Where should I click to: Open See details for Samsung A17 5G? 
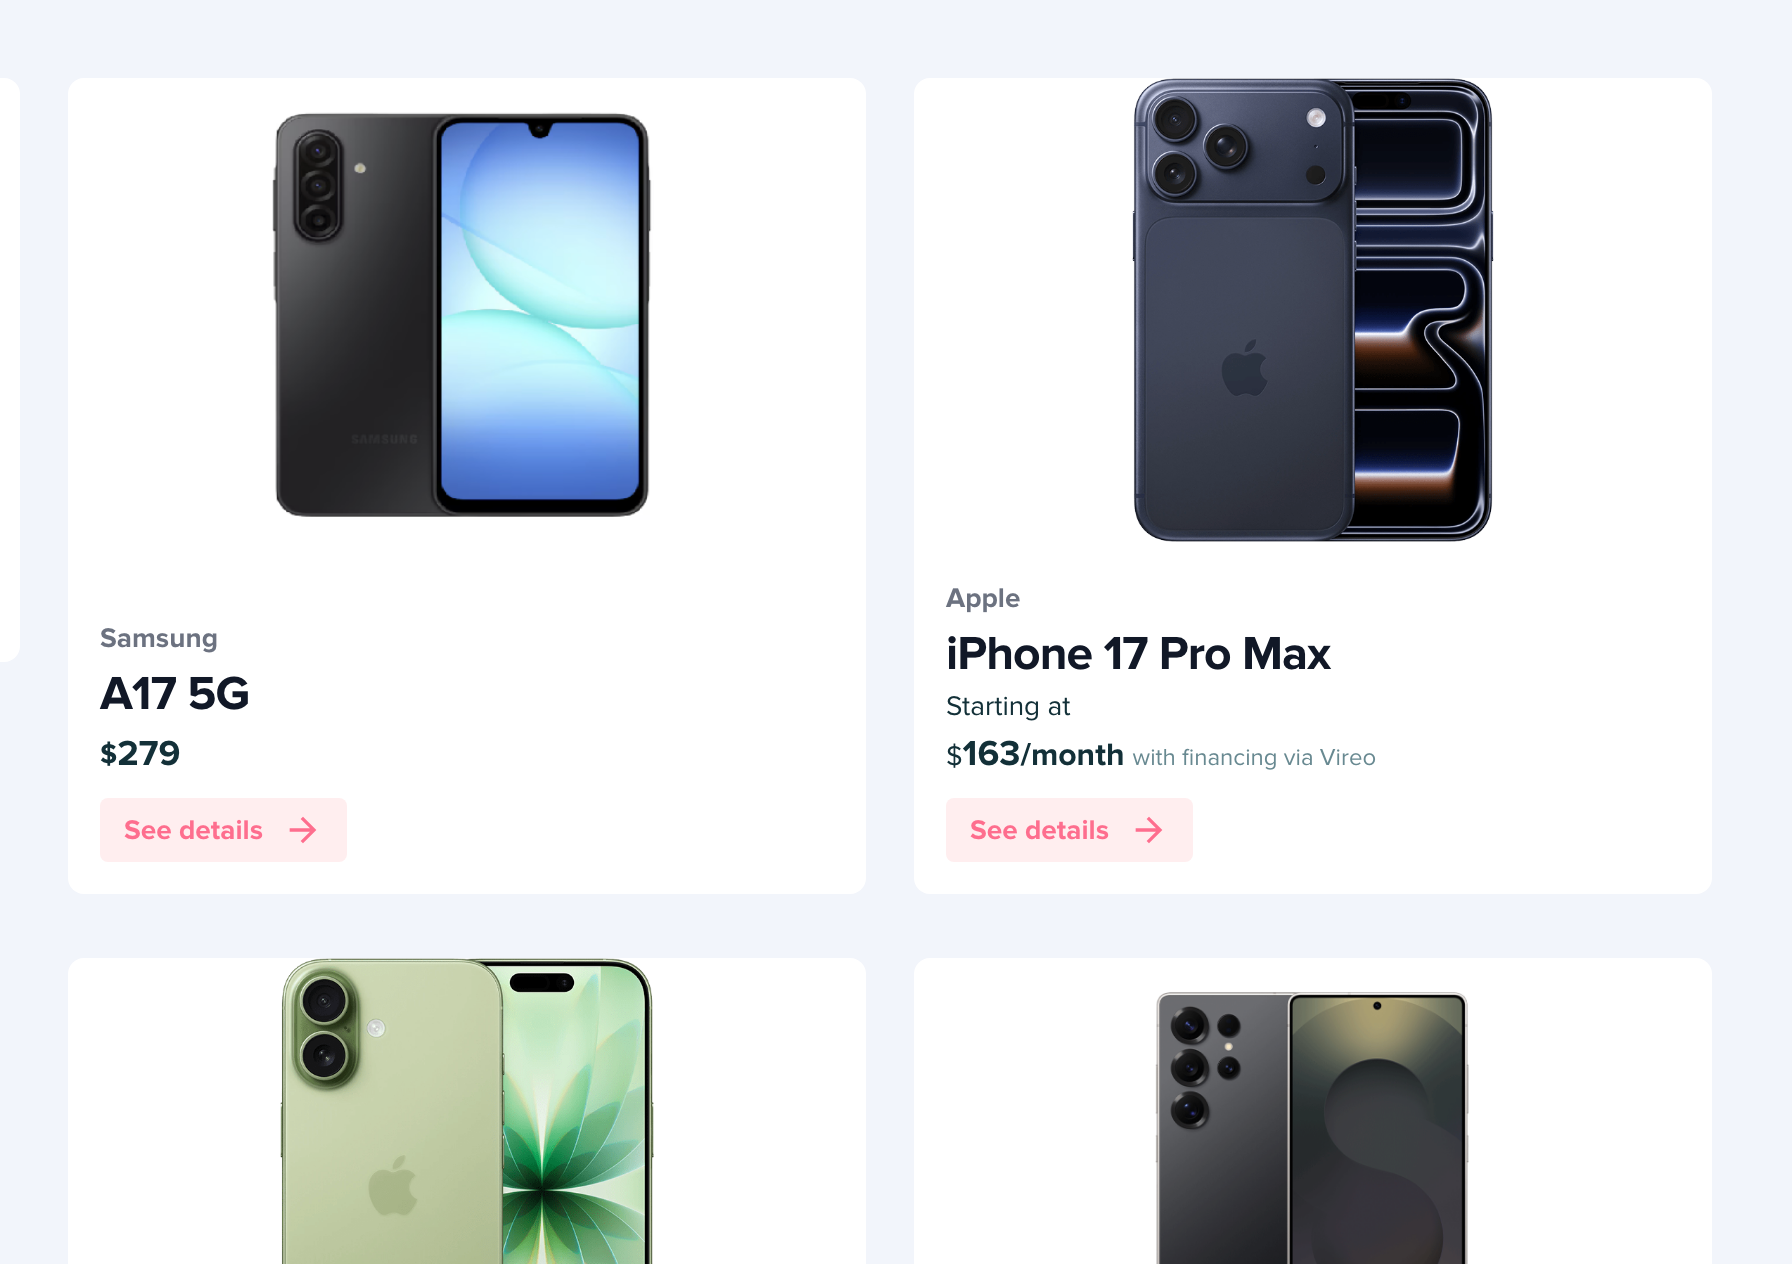[223, 830]
